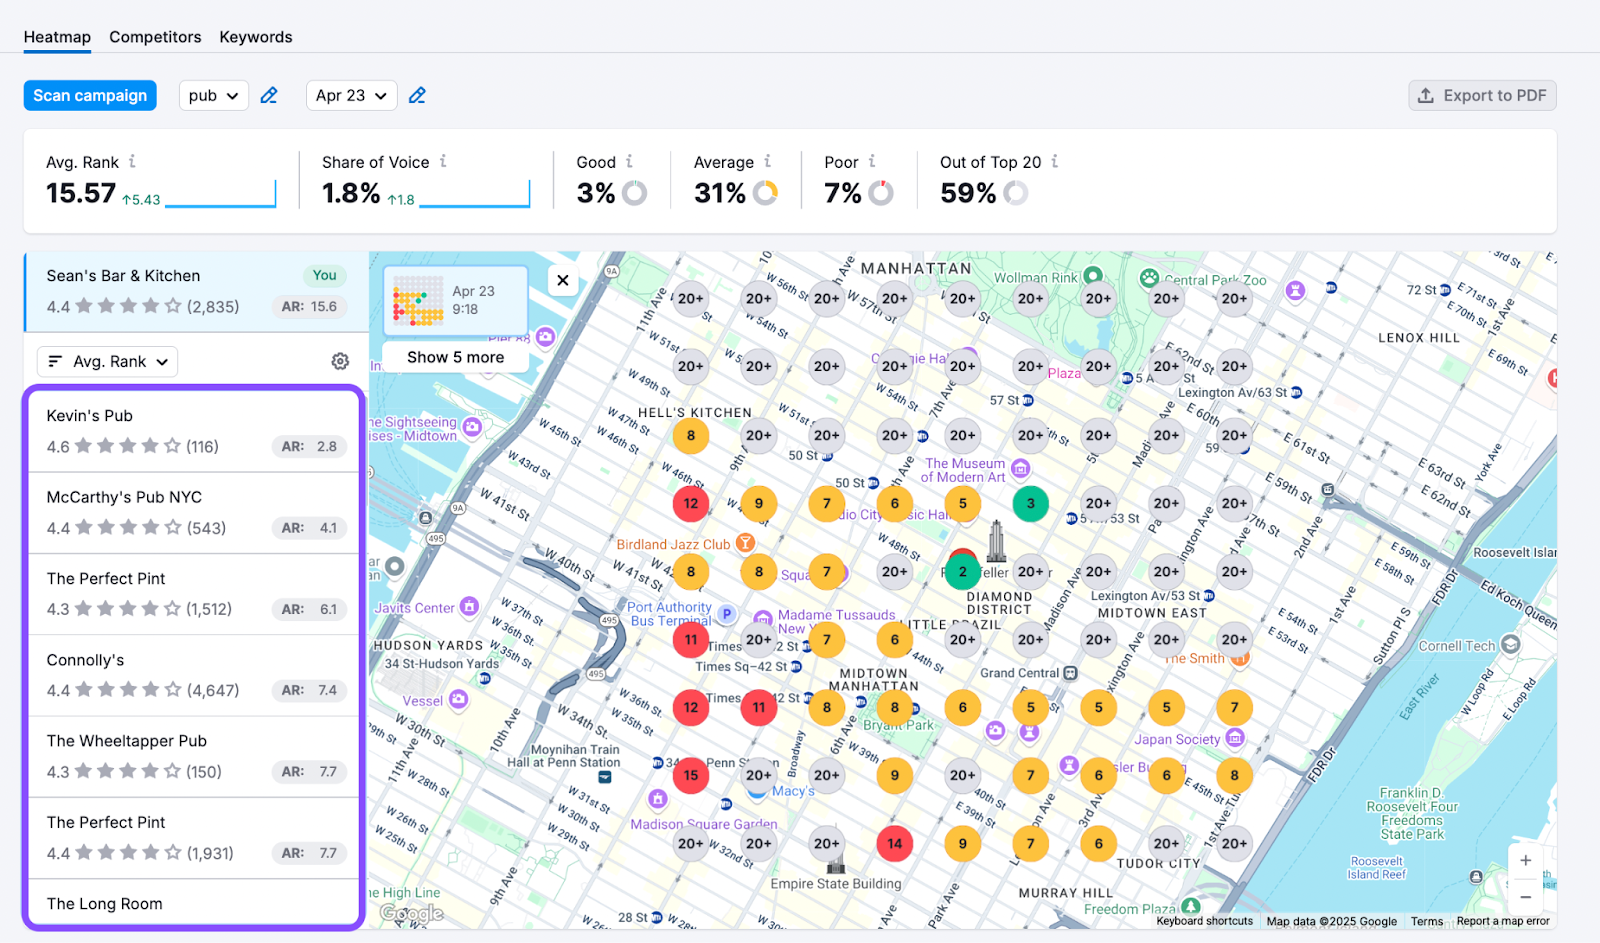Click the Out of Top 20 info icon
The image size is (1600, 943).
[1054, 161]
